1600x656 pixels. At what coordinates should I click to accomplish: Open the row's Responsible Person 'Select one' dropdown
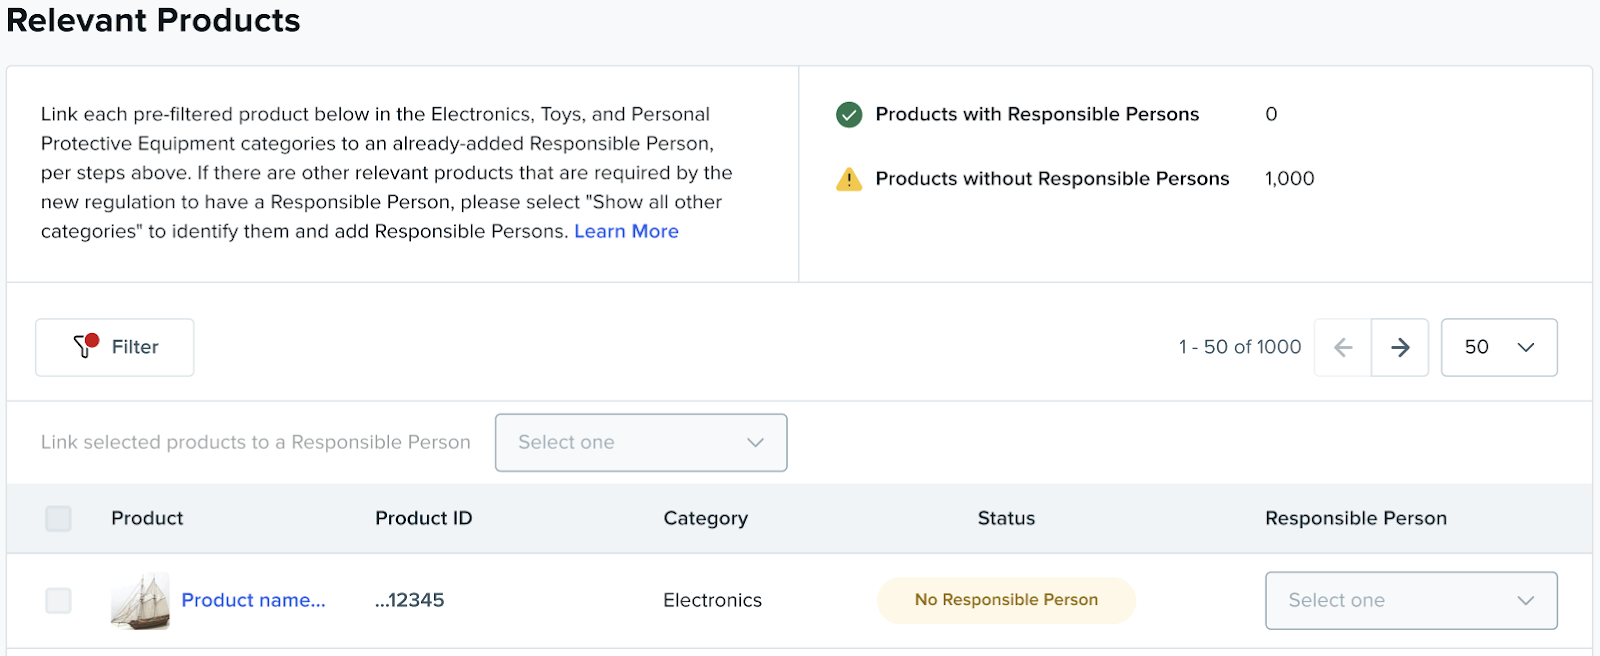point(1410,600)
